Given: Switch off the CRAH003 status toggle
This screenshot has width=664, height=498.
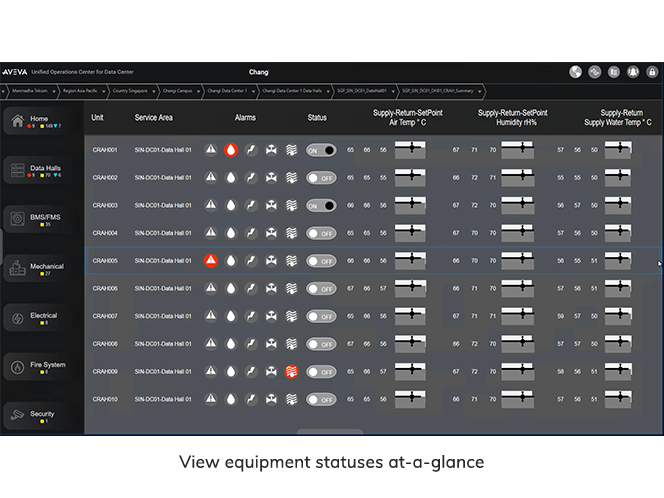Looking at the screenshot, I should click(x=321, y=205).
